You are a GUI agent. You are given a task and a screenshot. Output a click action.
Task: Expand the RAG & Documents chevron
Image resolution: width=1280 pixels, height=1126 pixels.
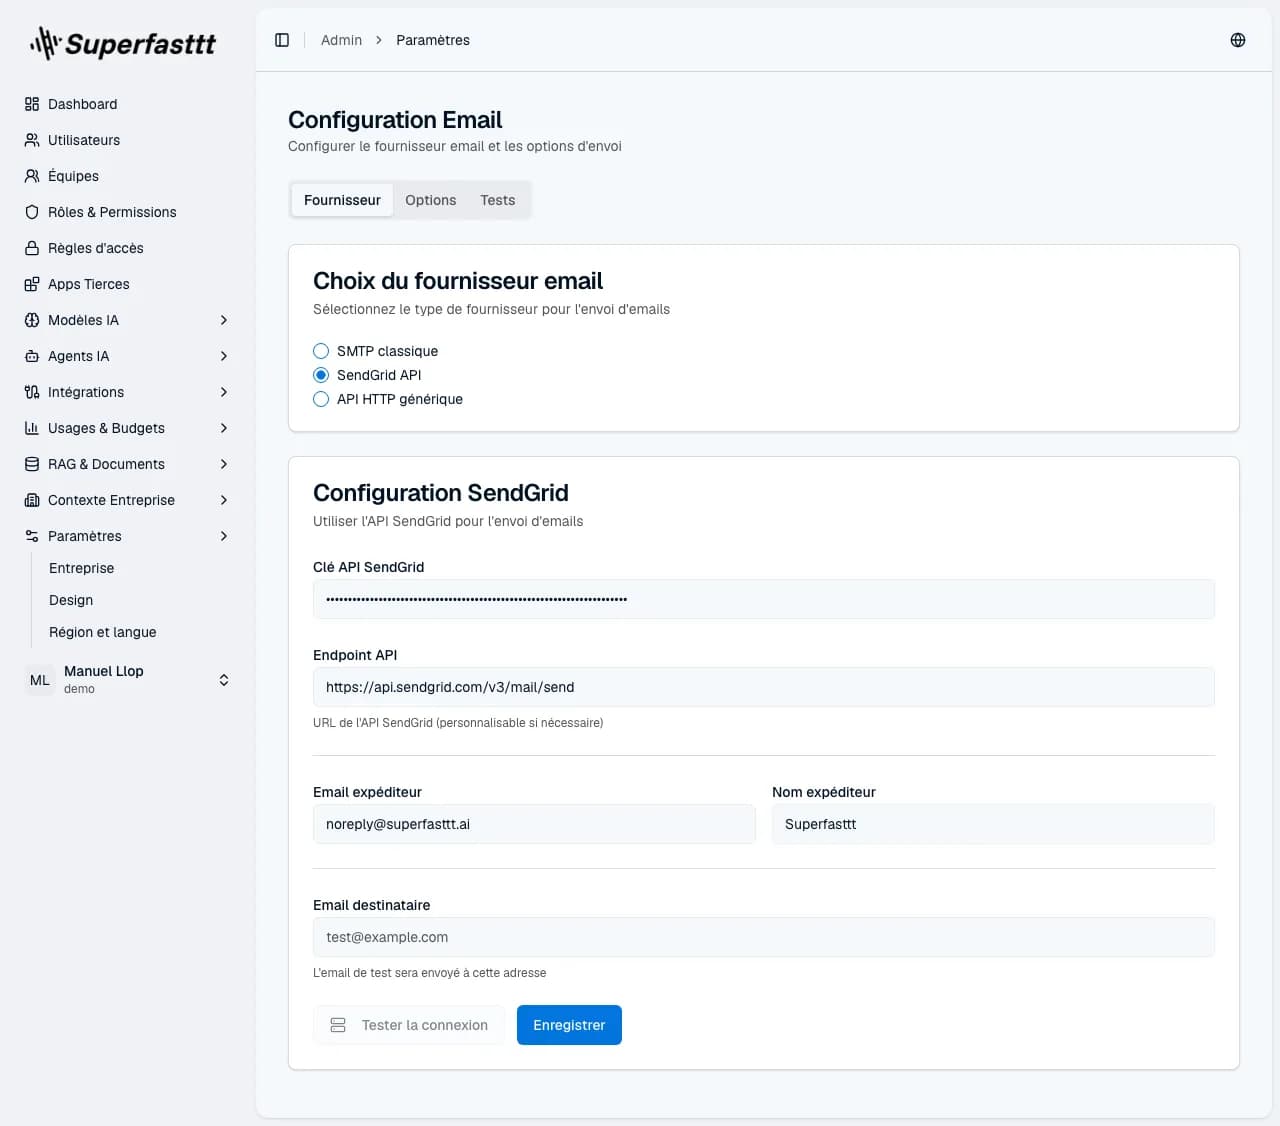[224, 464]
